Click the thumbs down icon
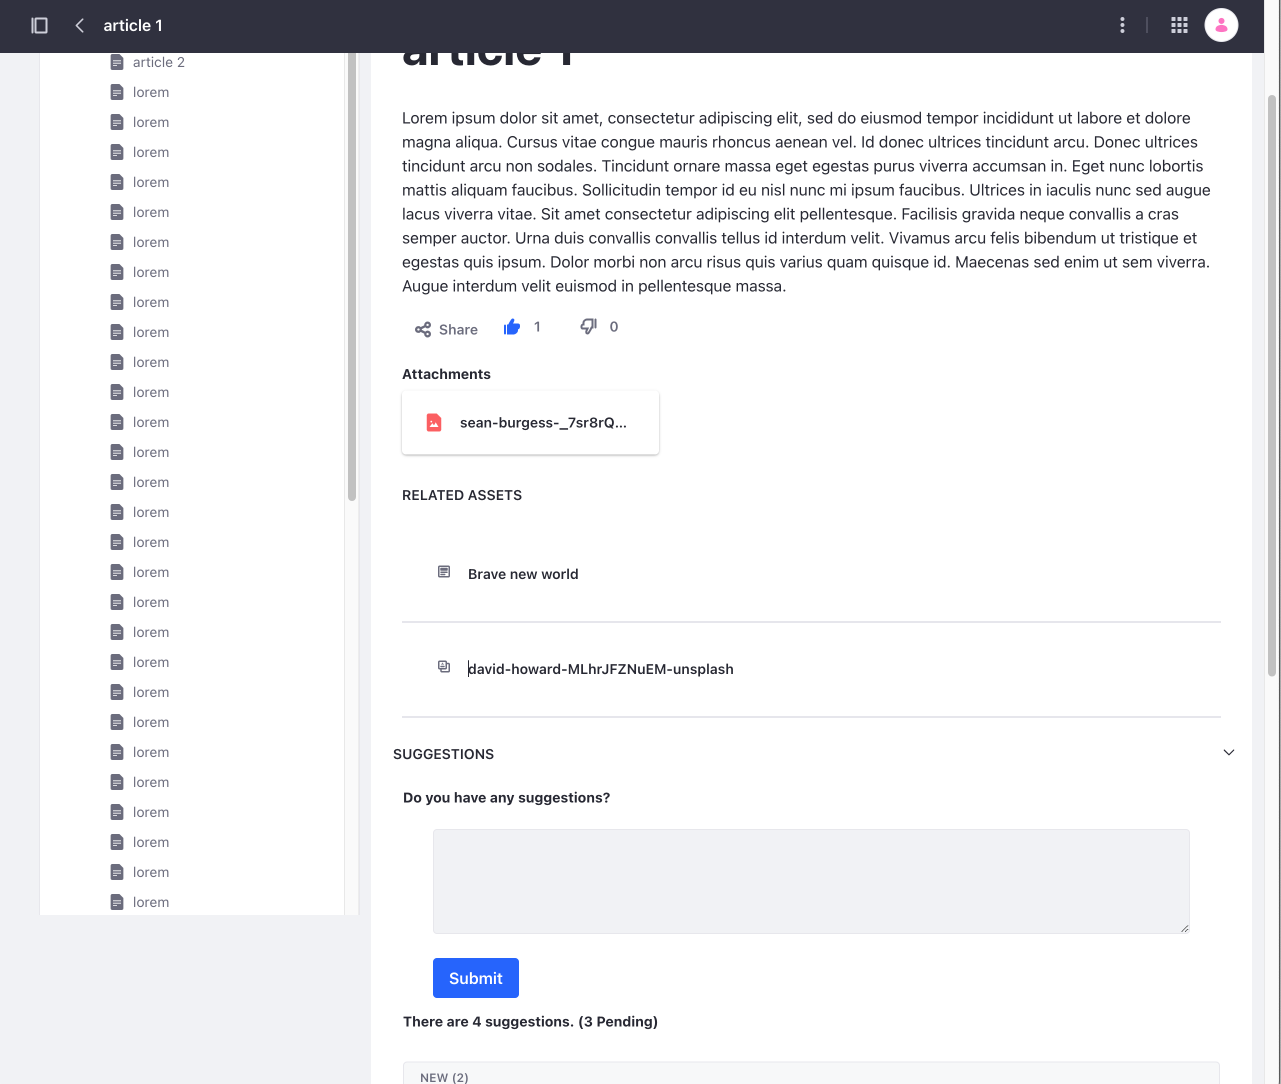Screen dimensions: 1281x1084 click(x=589, y=327)
